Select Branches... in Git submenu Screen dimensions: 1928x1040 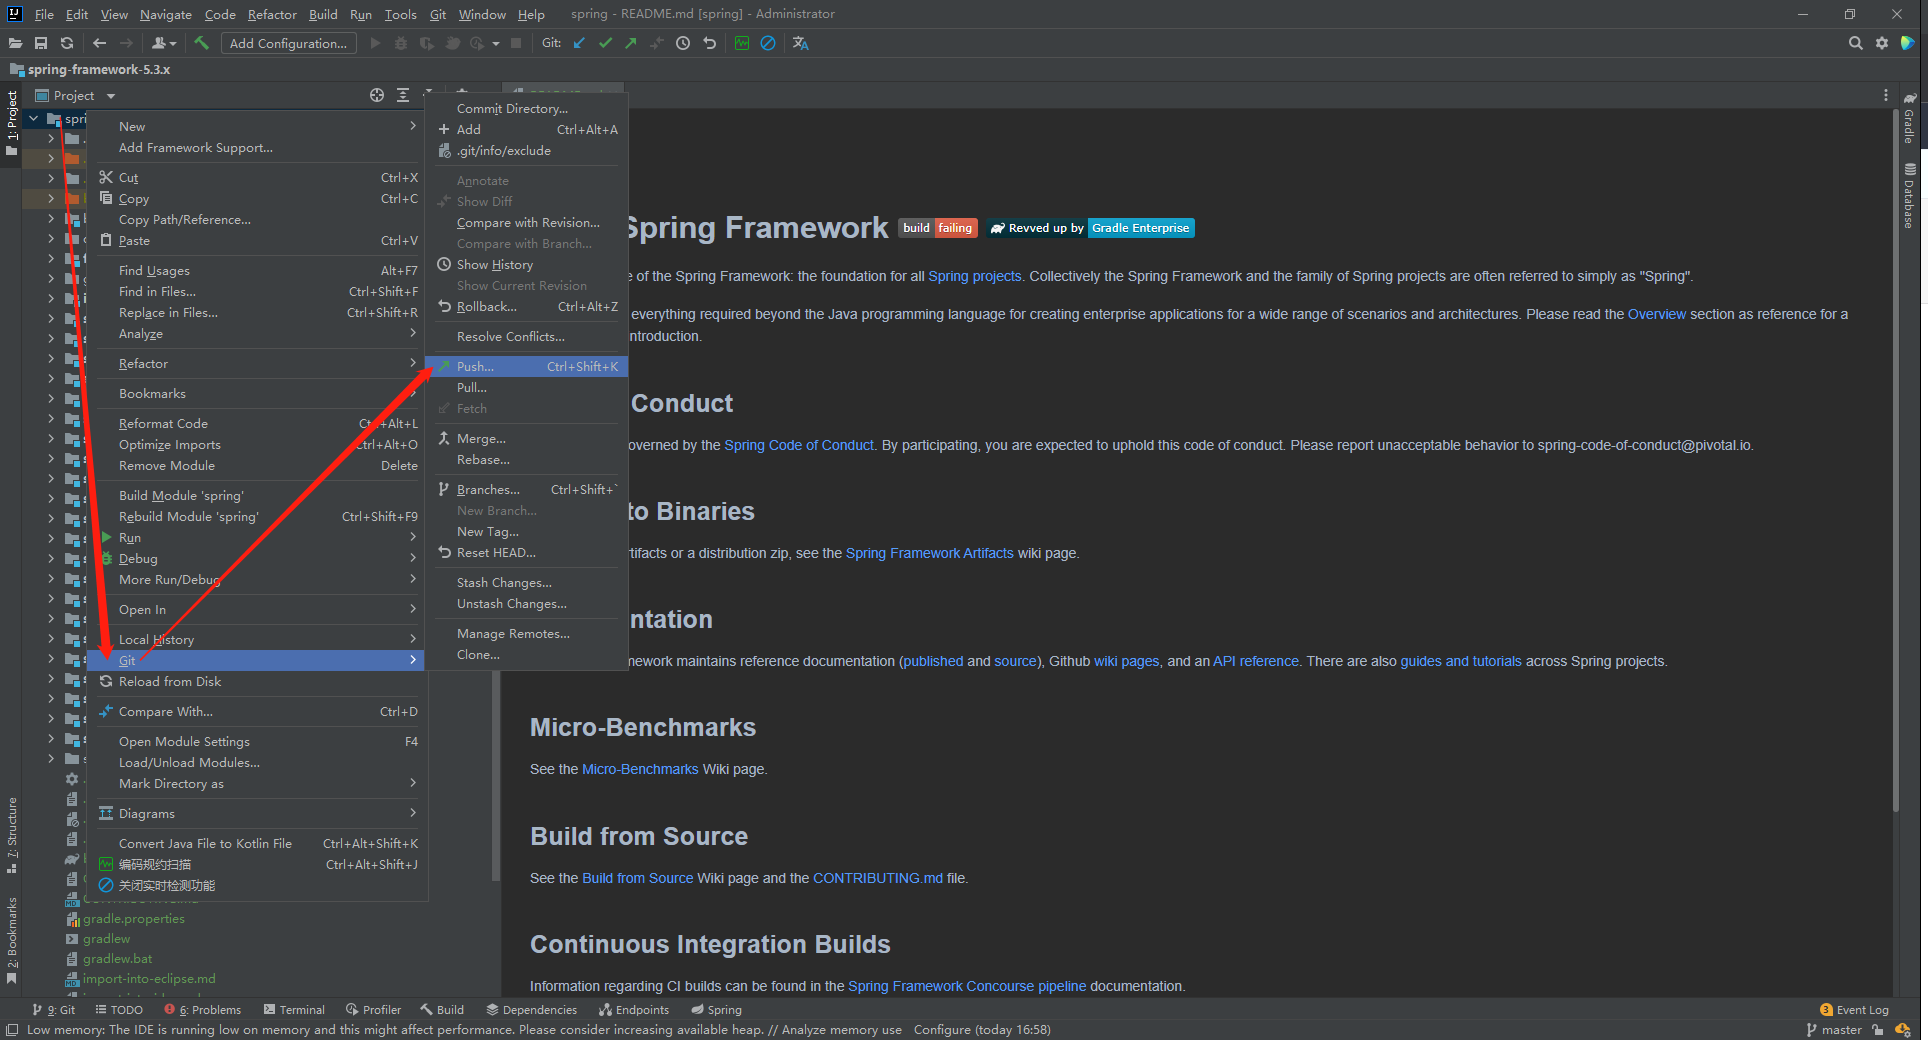click(x=526, y=489)
